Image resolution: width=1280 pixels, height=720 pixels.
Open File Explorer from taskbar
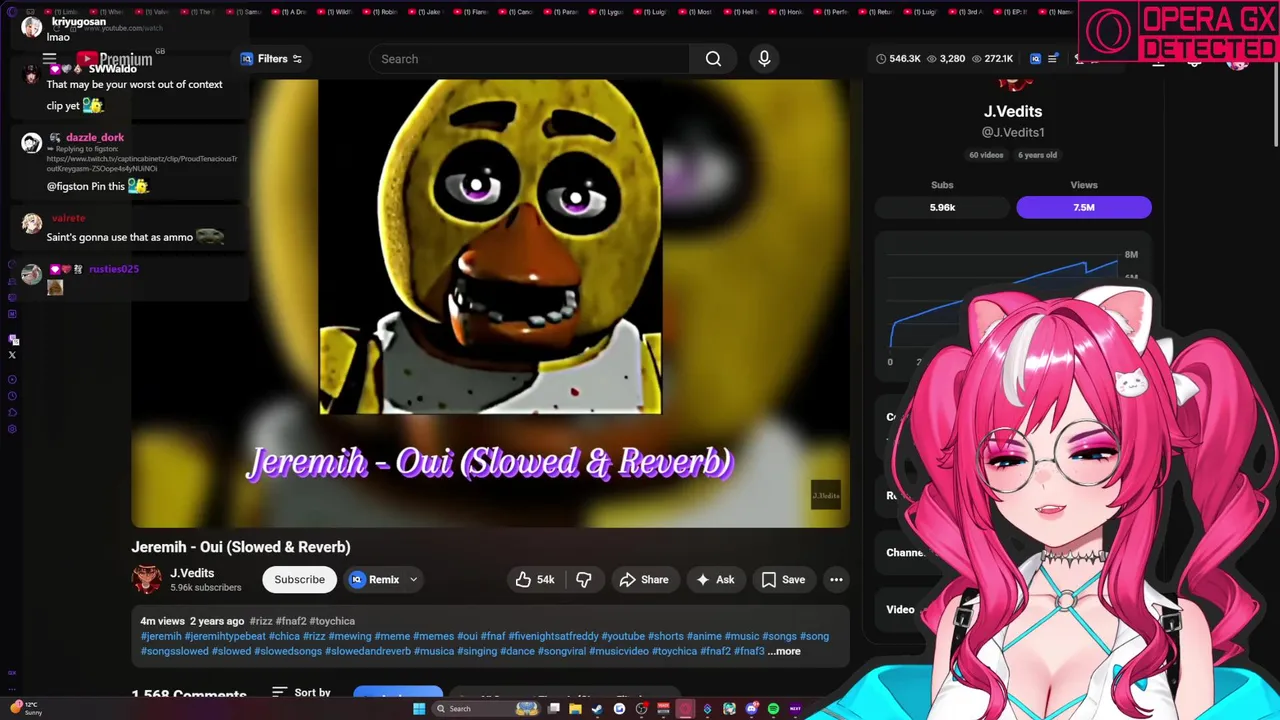point(575,709)
